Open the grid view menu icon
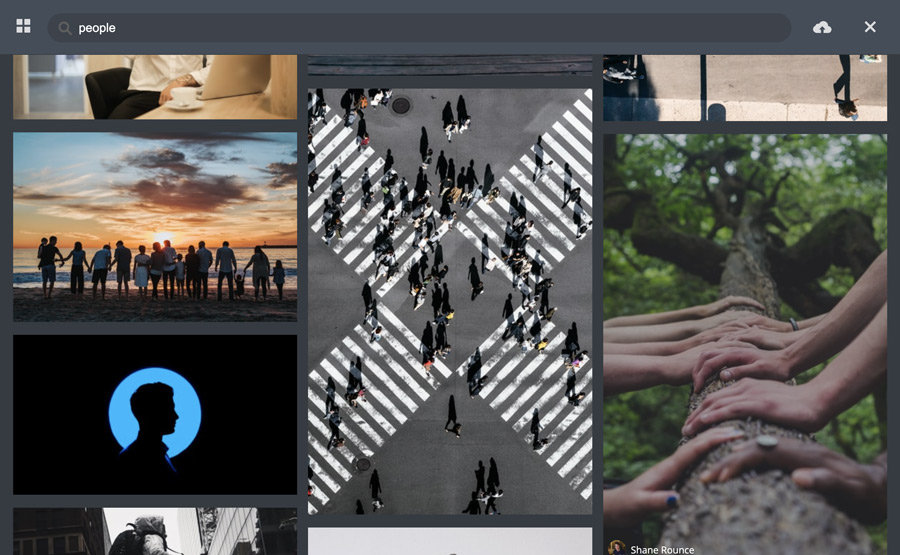 (24, 26)
